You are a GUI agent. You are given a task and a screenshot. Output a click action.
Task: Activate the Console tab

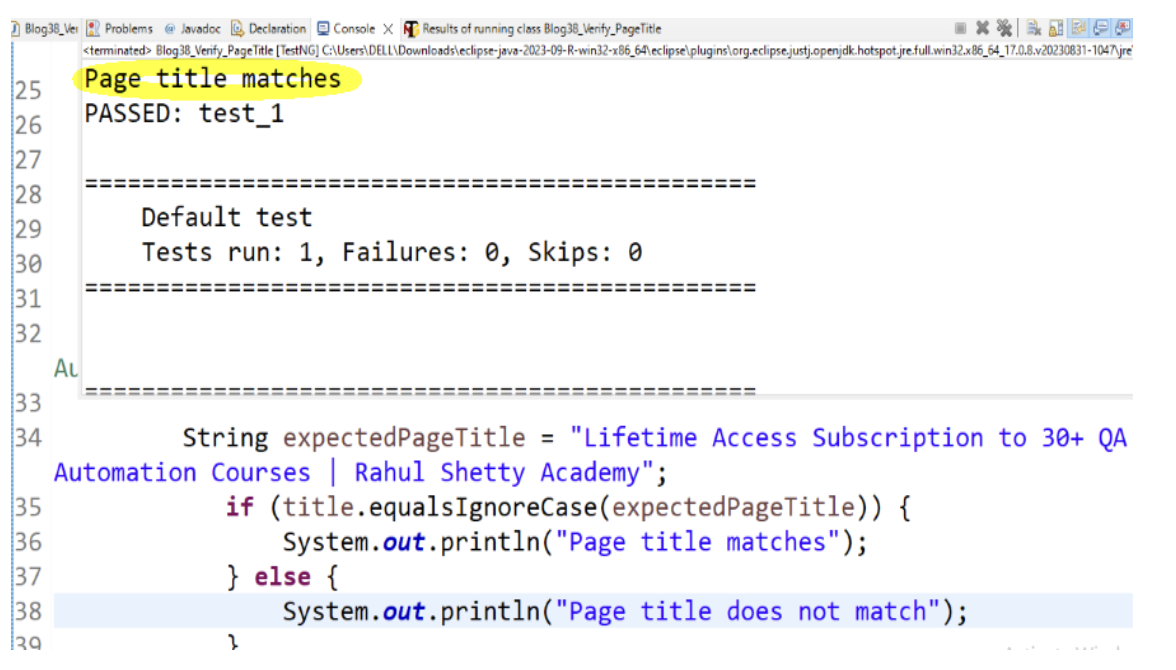tap(347, 28)
